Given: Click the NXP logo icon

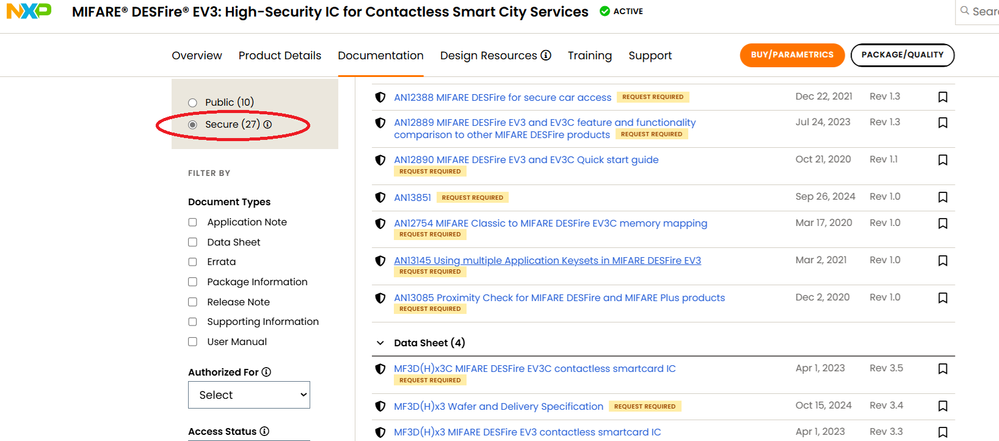Looking at the screenshot, I should click(30, 12).
